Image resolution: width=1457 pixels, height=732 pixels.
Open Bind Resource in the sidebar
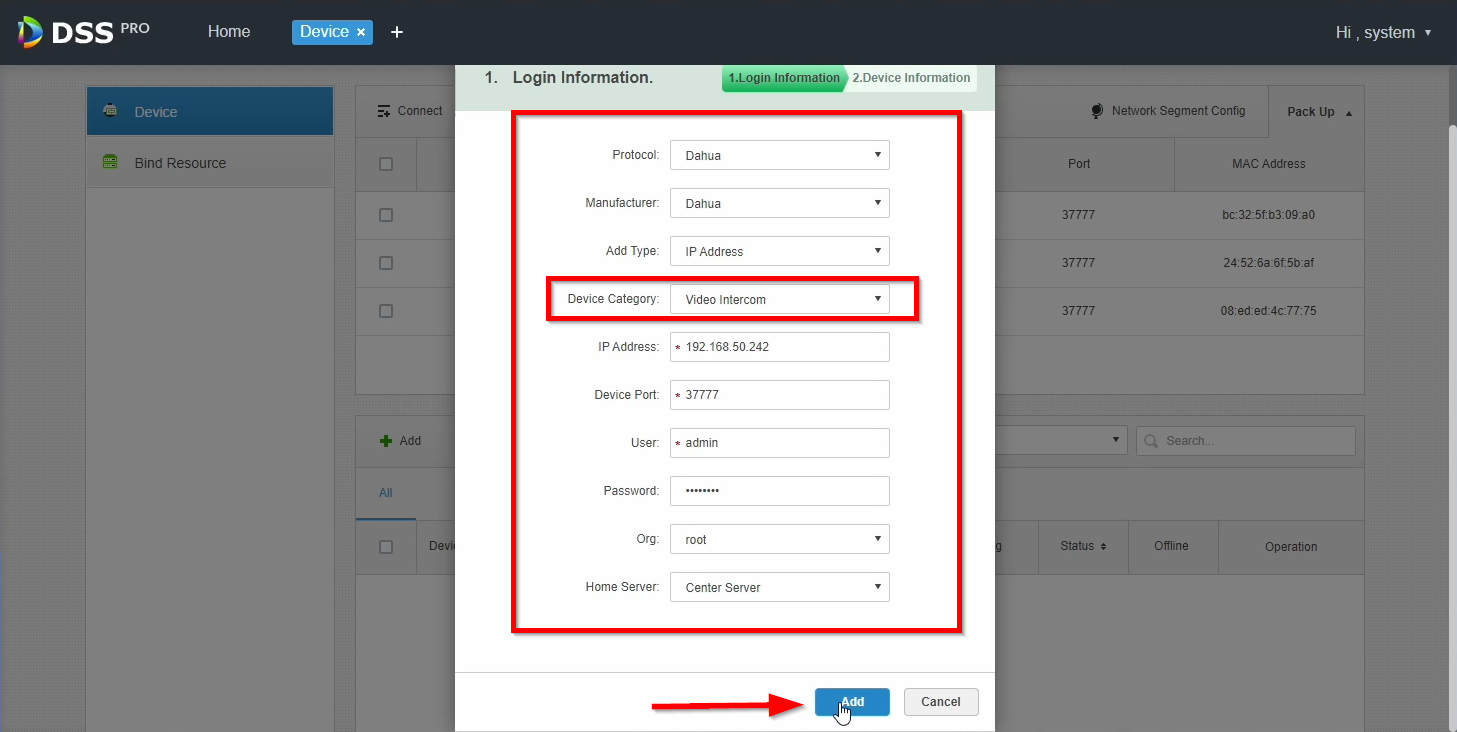click(x=209, y=162)
